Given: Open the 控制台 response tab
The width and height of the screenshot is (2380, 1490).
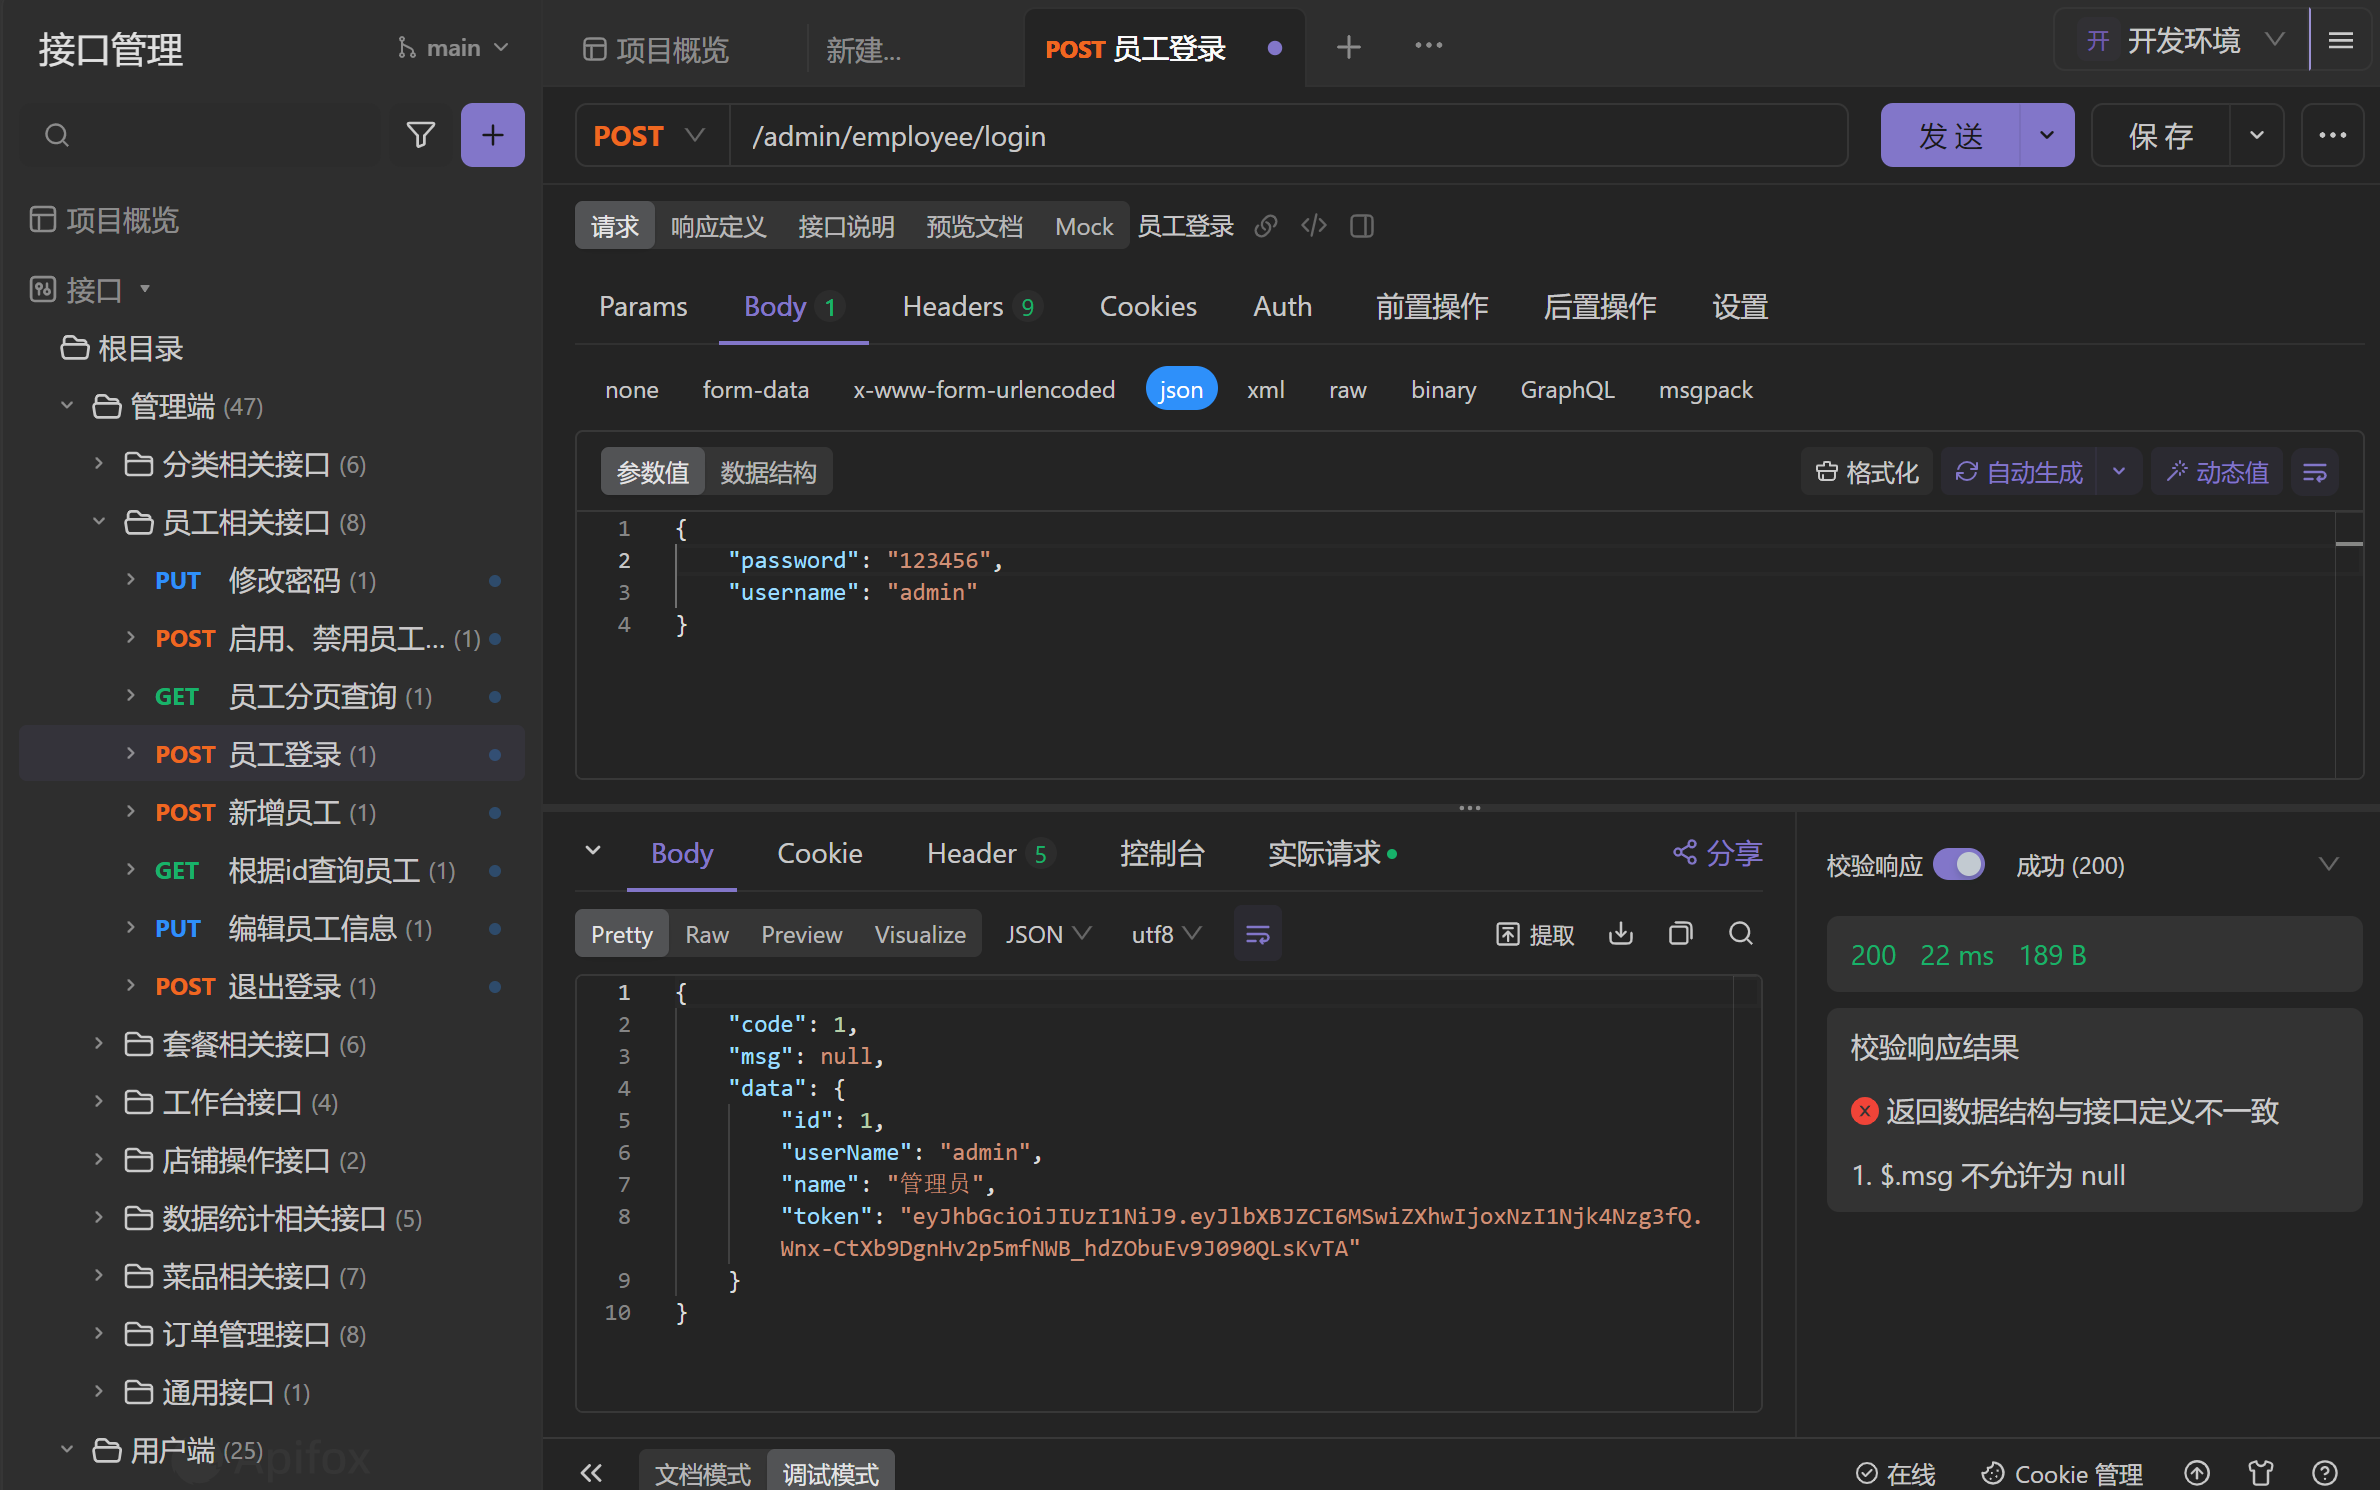Looking at the screenshot, I should (x=1161, y=854).
